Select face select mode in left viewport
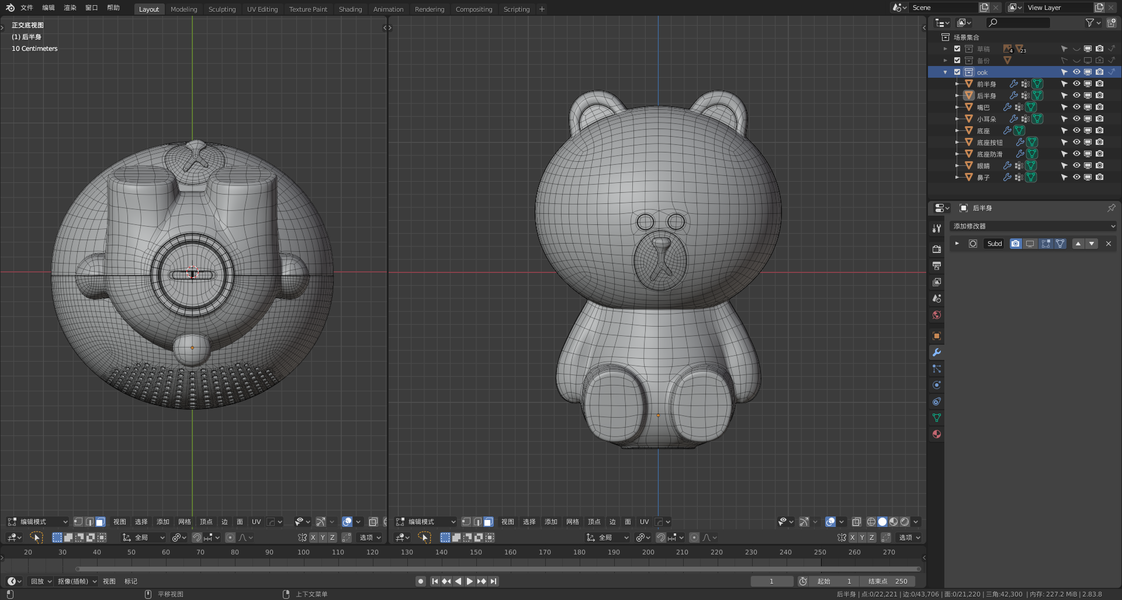Screen dimensions: 1122x600 (x=100, y=522)
